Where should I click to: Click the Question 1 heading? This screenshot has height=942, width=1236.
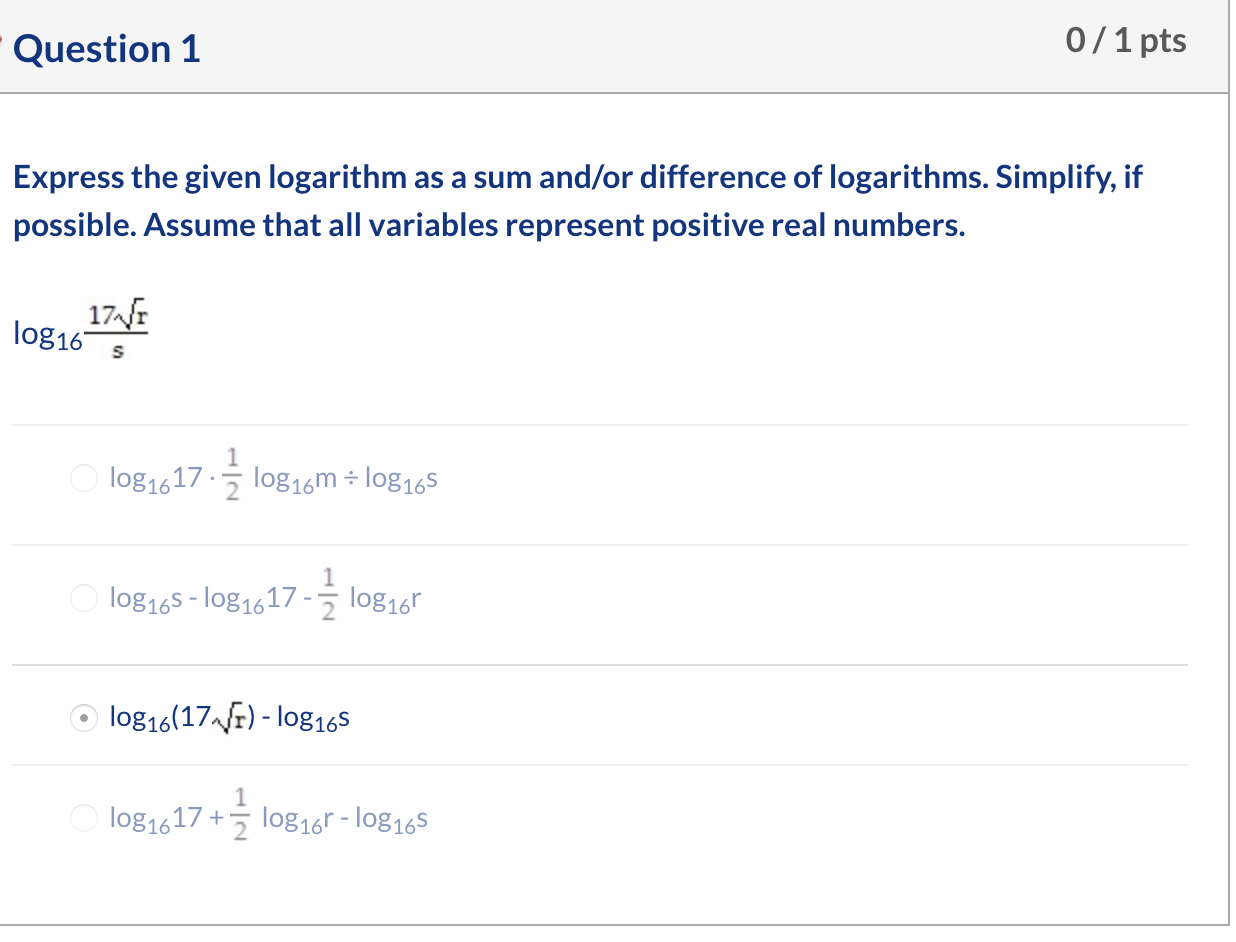pos(106,48)
